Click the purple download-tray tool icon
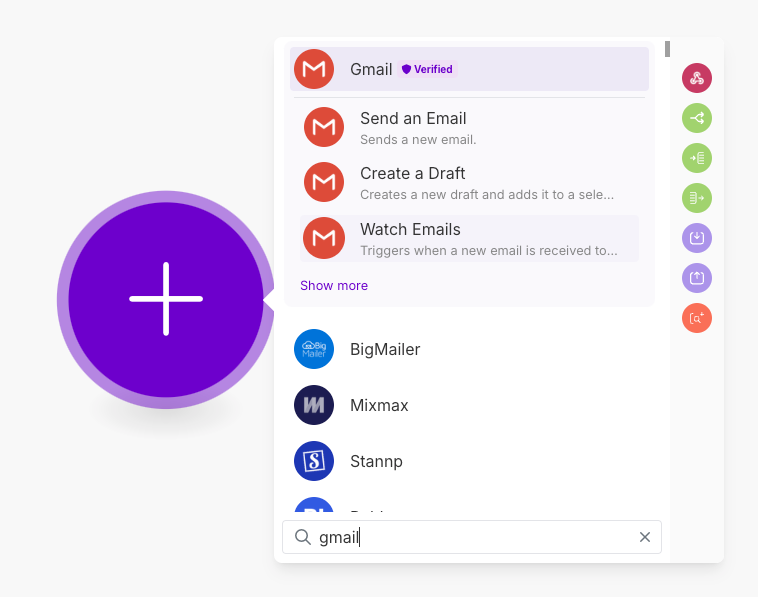Viewport: 758px width, 597px height. tap(697, 238)
